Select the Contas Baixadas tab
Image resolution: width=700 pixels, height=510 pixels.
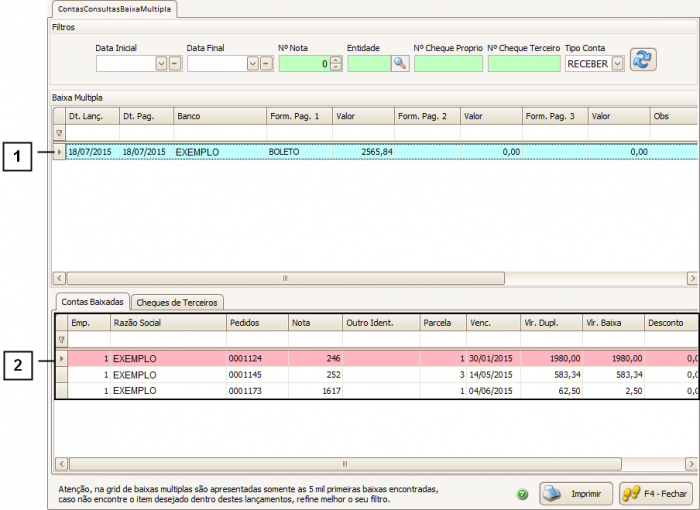92,301
